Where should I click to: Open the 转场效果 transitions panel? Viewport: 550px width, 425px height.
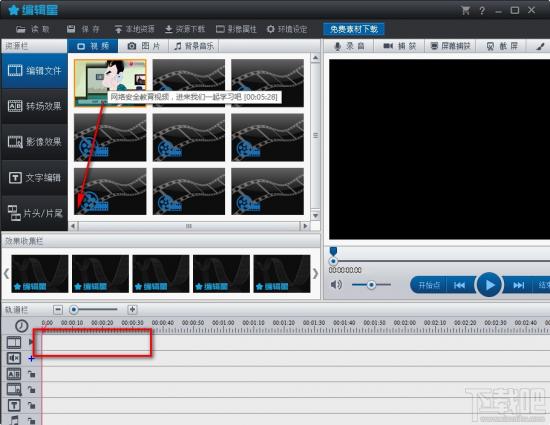coord(34,106)
